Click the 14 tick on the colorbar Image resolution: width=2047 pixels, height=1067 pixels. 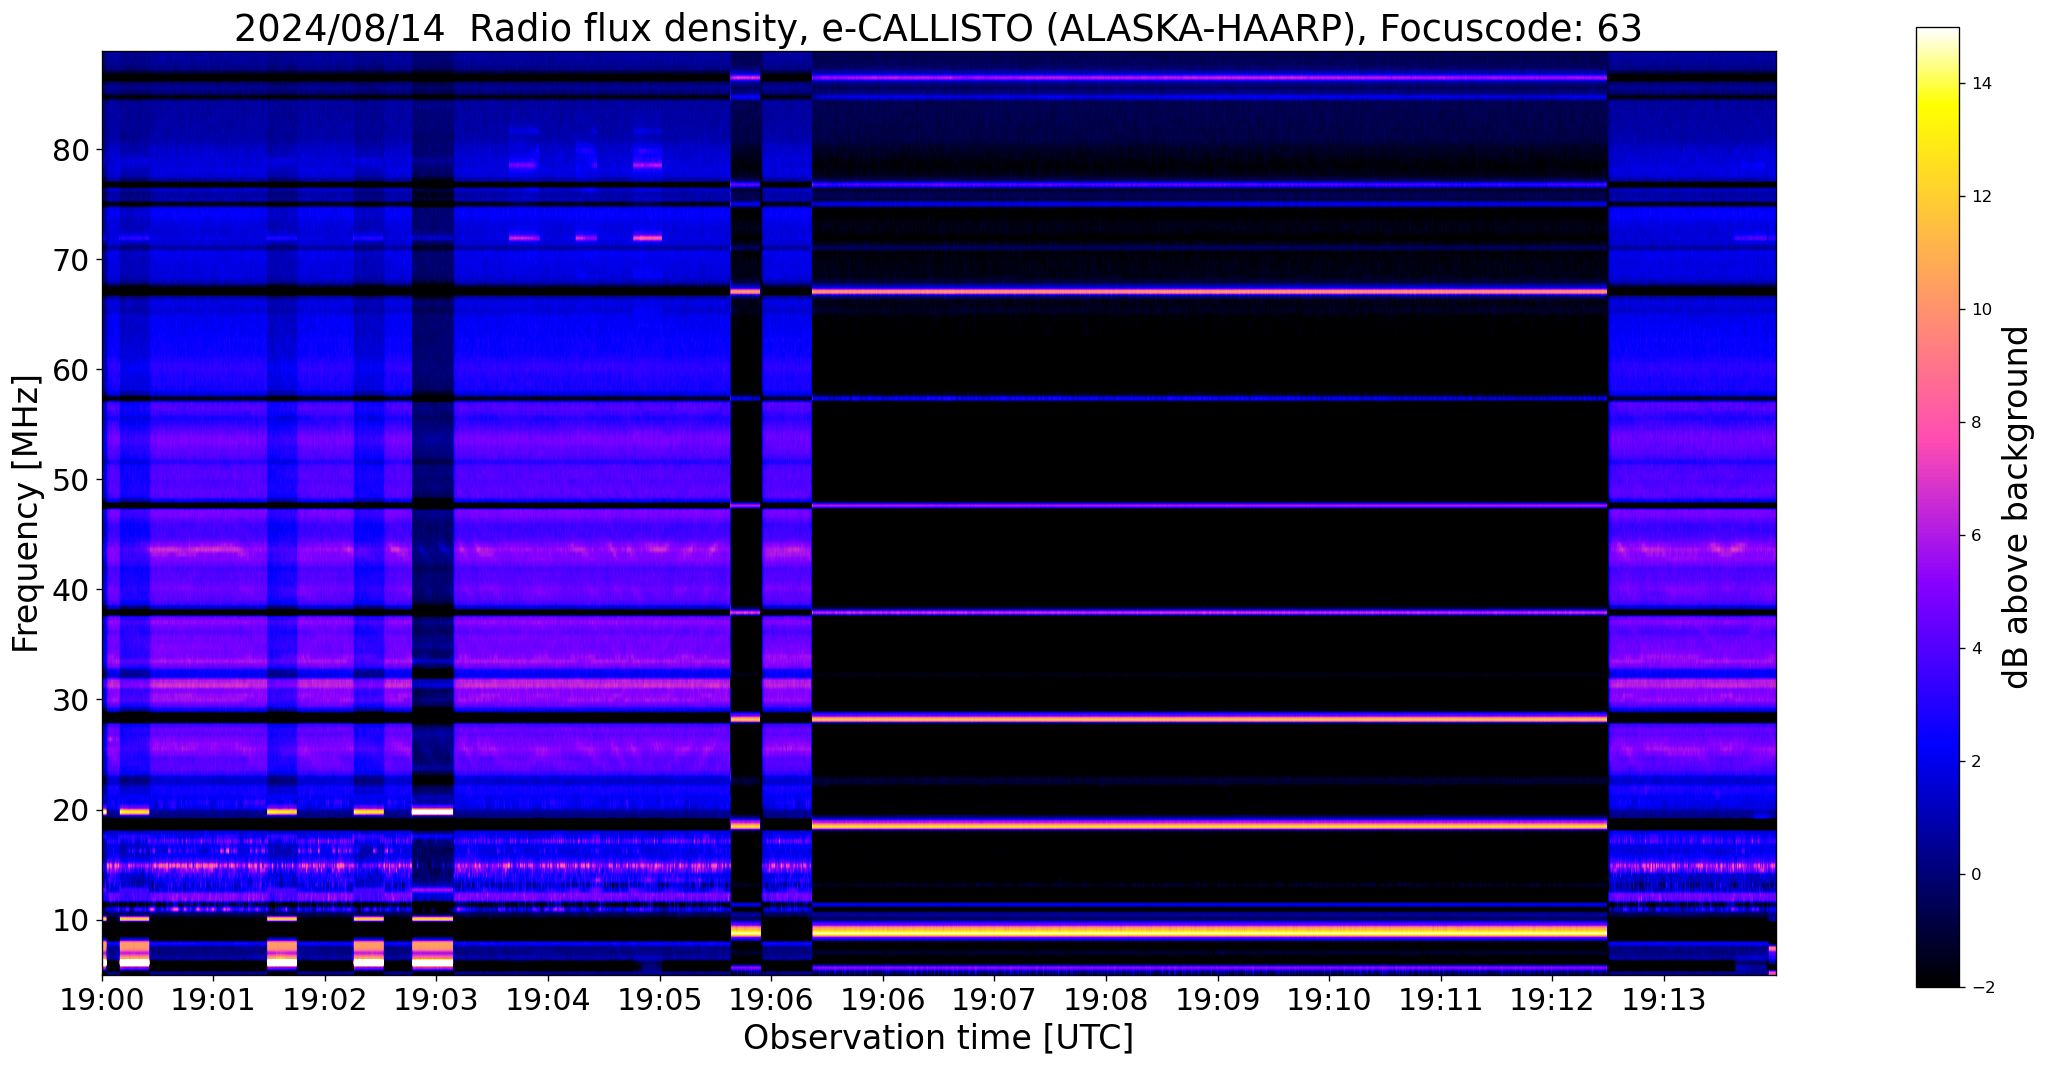coord(1978,84)
